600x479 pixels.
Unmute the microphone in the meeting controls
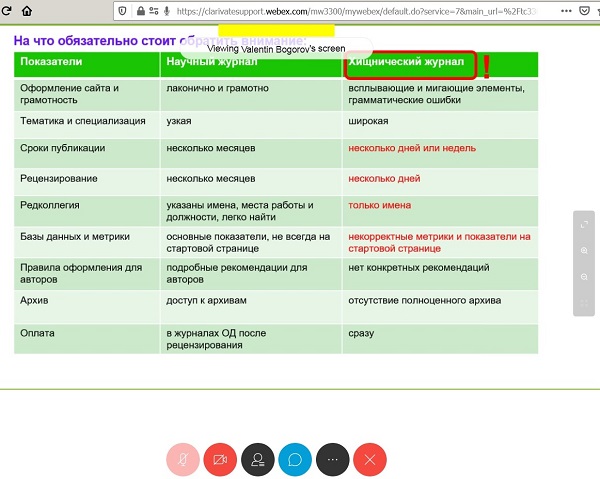(x=182, y=460)
